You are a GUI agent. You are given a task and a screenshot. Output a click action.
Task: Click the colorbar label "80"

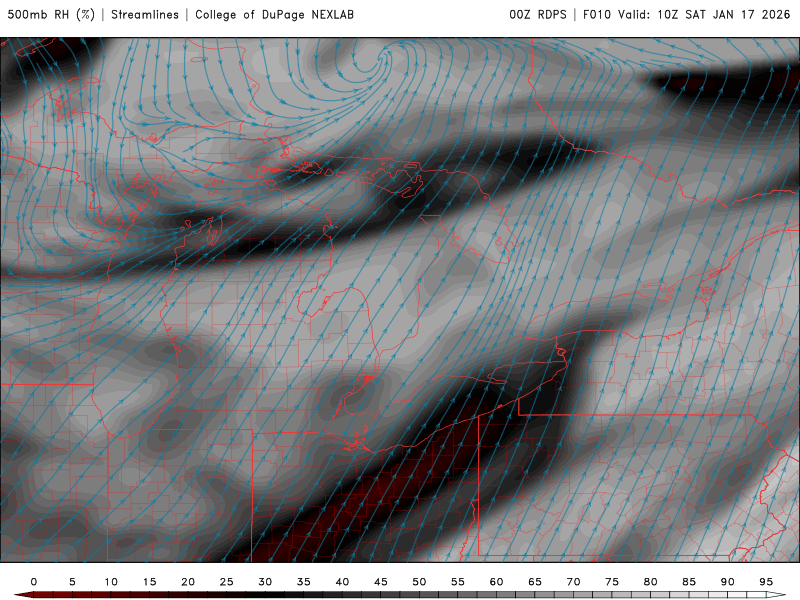pyautogui.click(x=651, y=582)
